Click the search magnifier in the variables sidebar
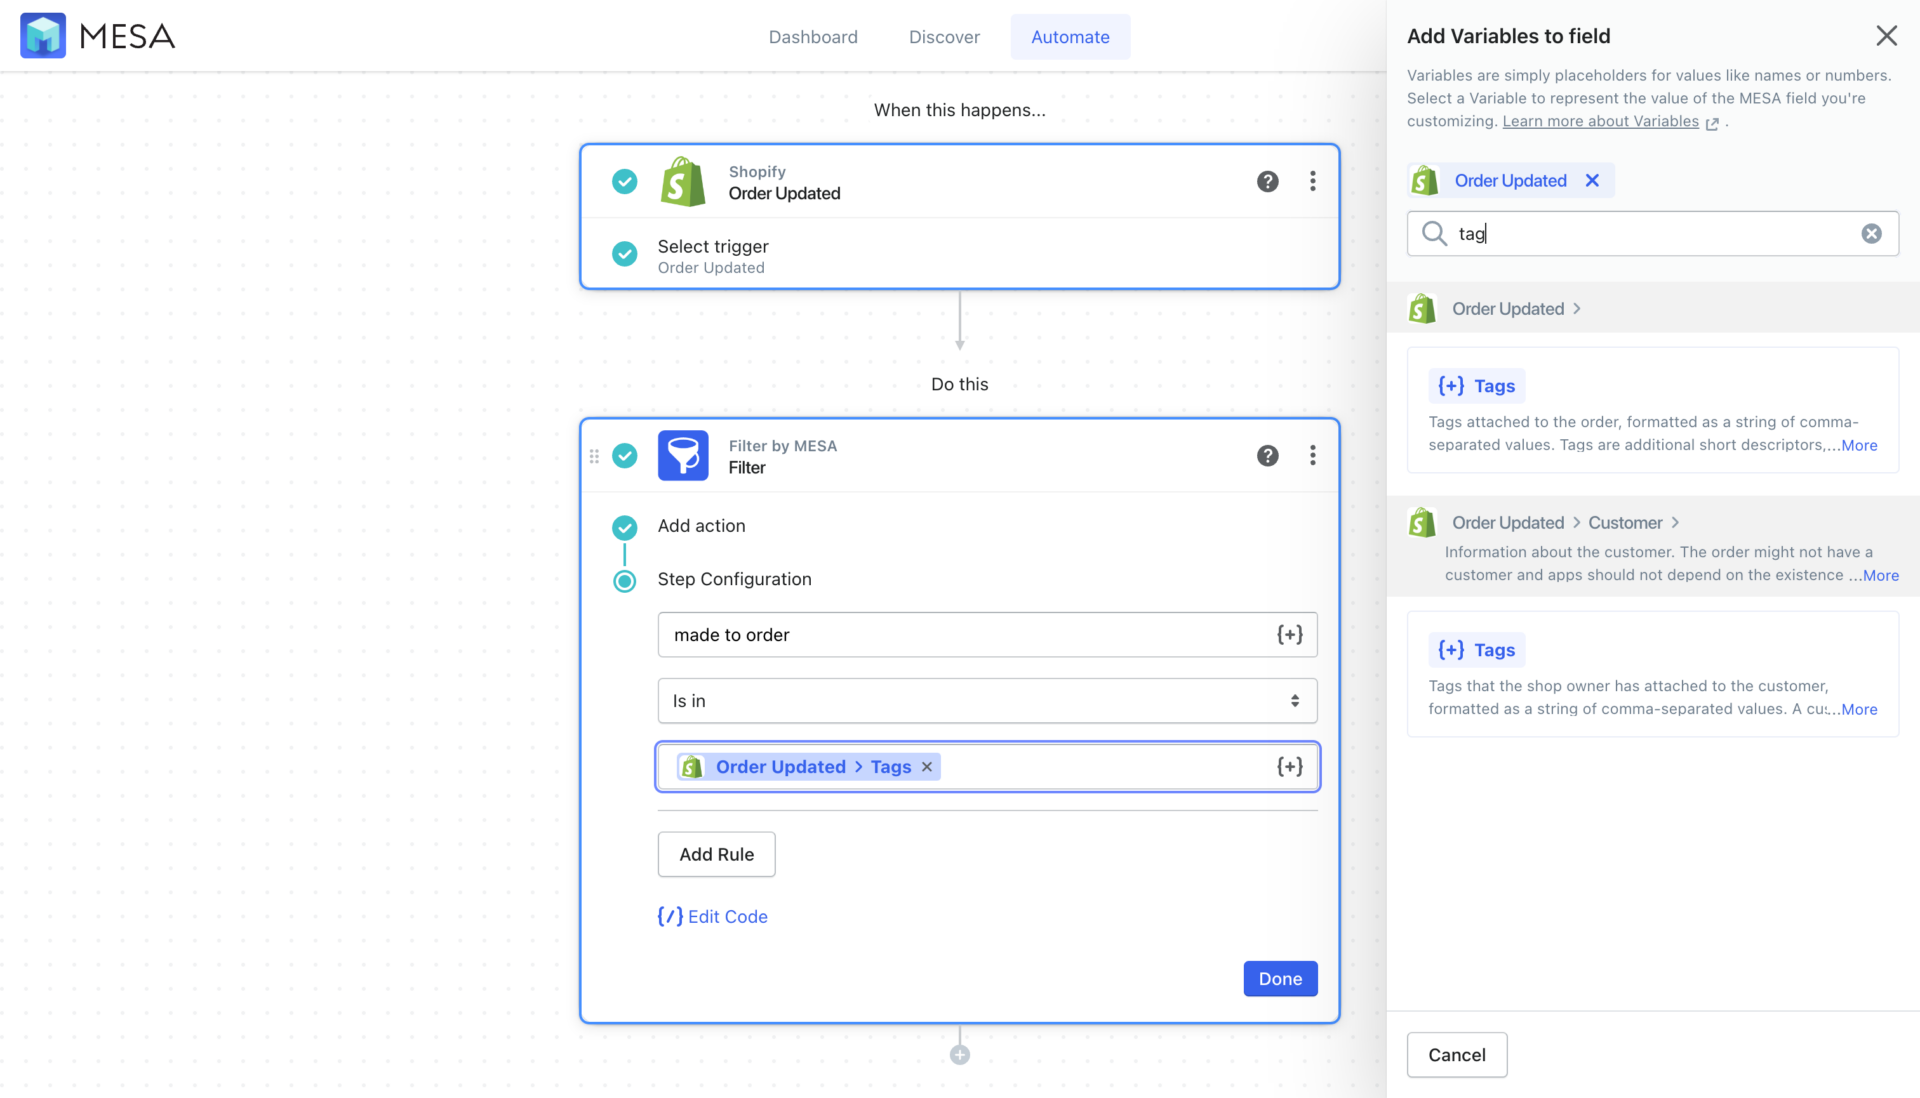The image size is (1920, 1098). point(1434,233)
